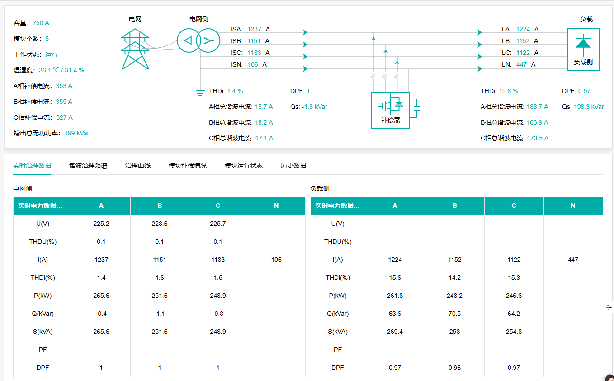Screen dimensions: 614x381
Task: Switch to the third tab in the tab row
Action: pos(138,166)
